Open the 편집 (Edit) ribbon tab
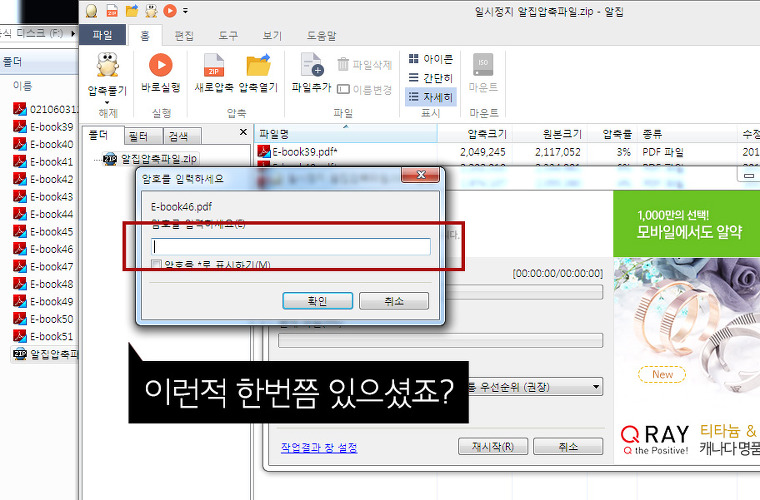Viewport: 760px width, 500px height. 184,35
